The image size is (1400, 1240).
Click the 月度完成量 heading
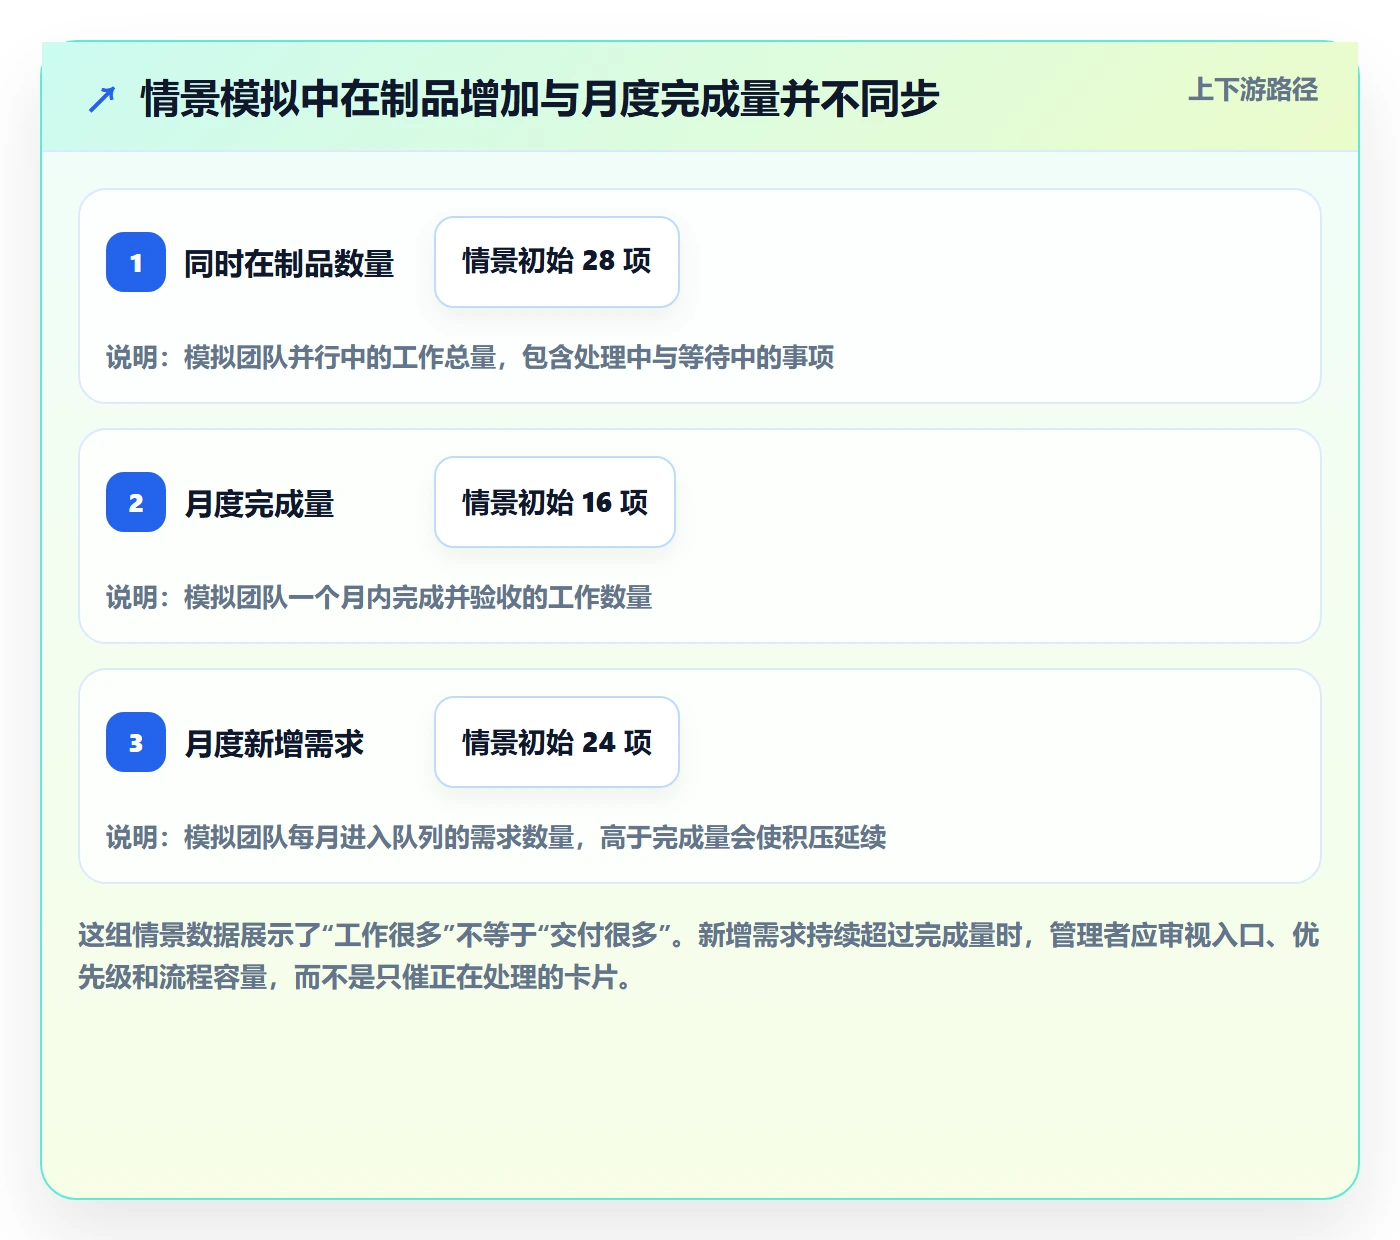pos(259,504)
